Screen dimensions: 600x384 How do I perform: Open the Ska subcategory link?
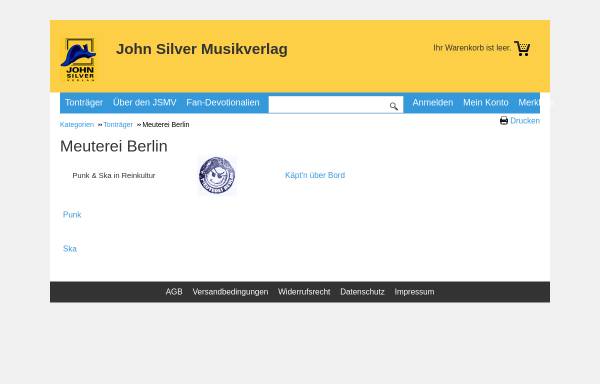click(70, 249)
